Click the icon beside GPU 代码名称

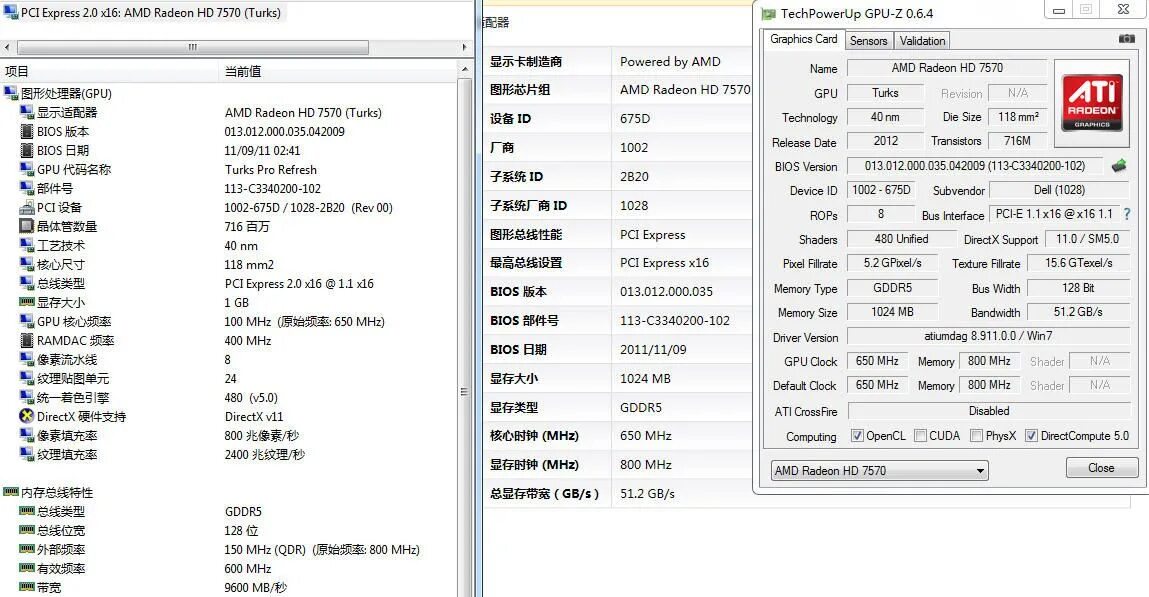(26, 169)
